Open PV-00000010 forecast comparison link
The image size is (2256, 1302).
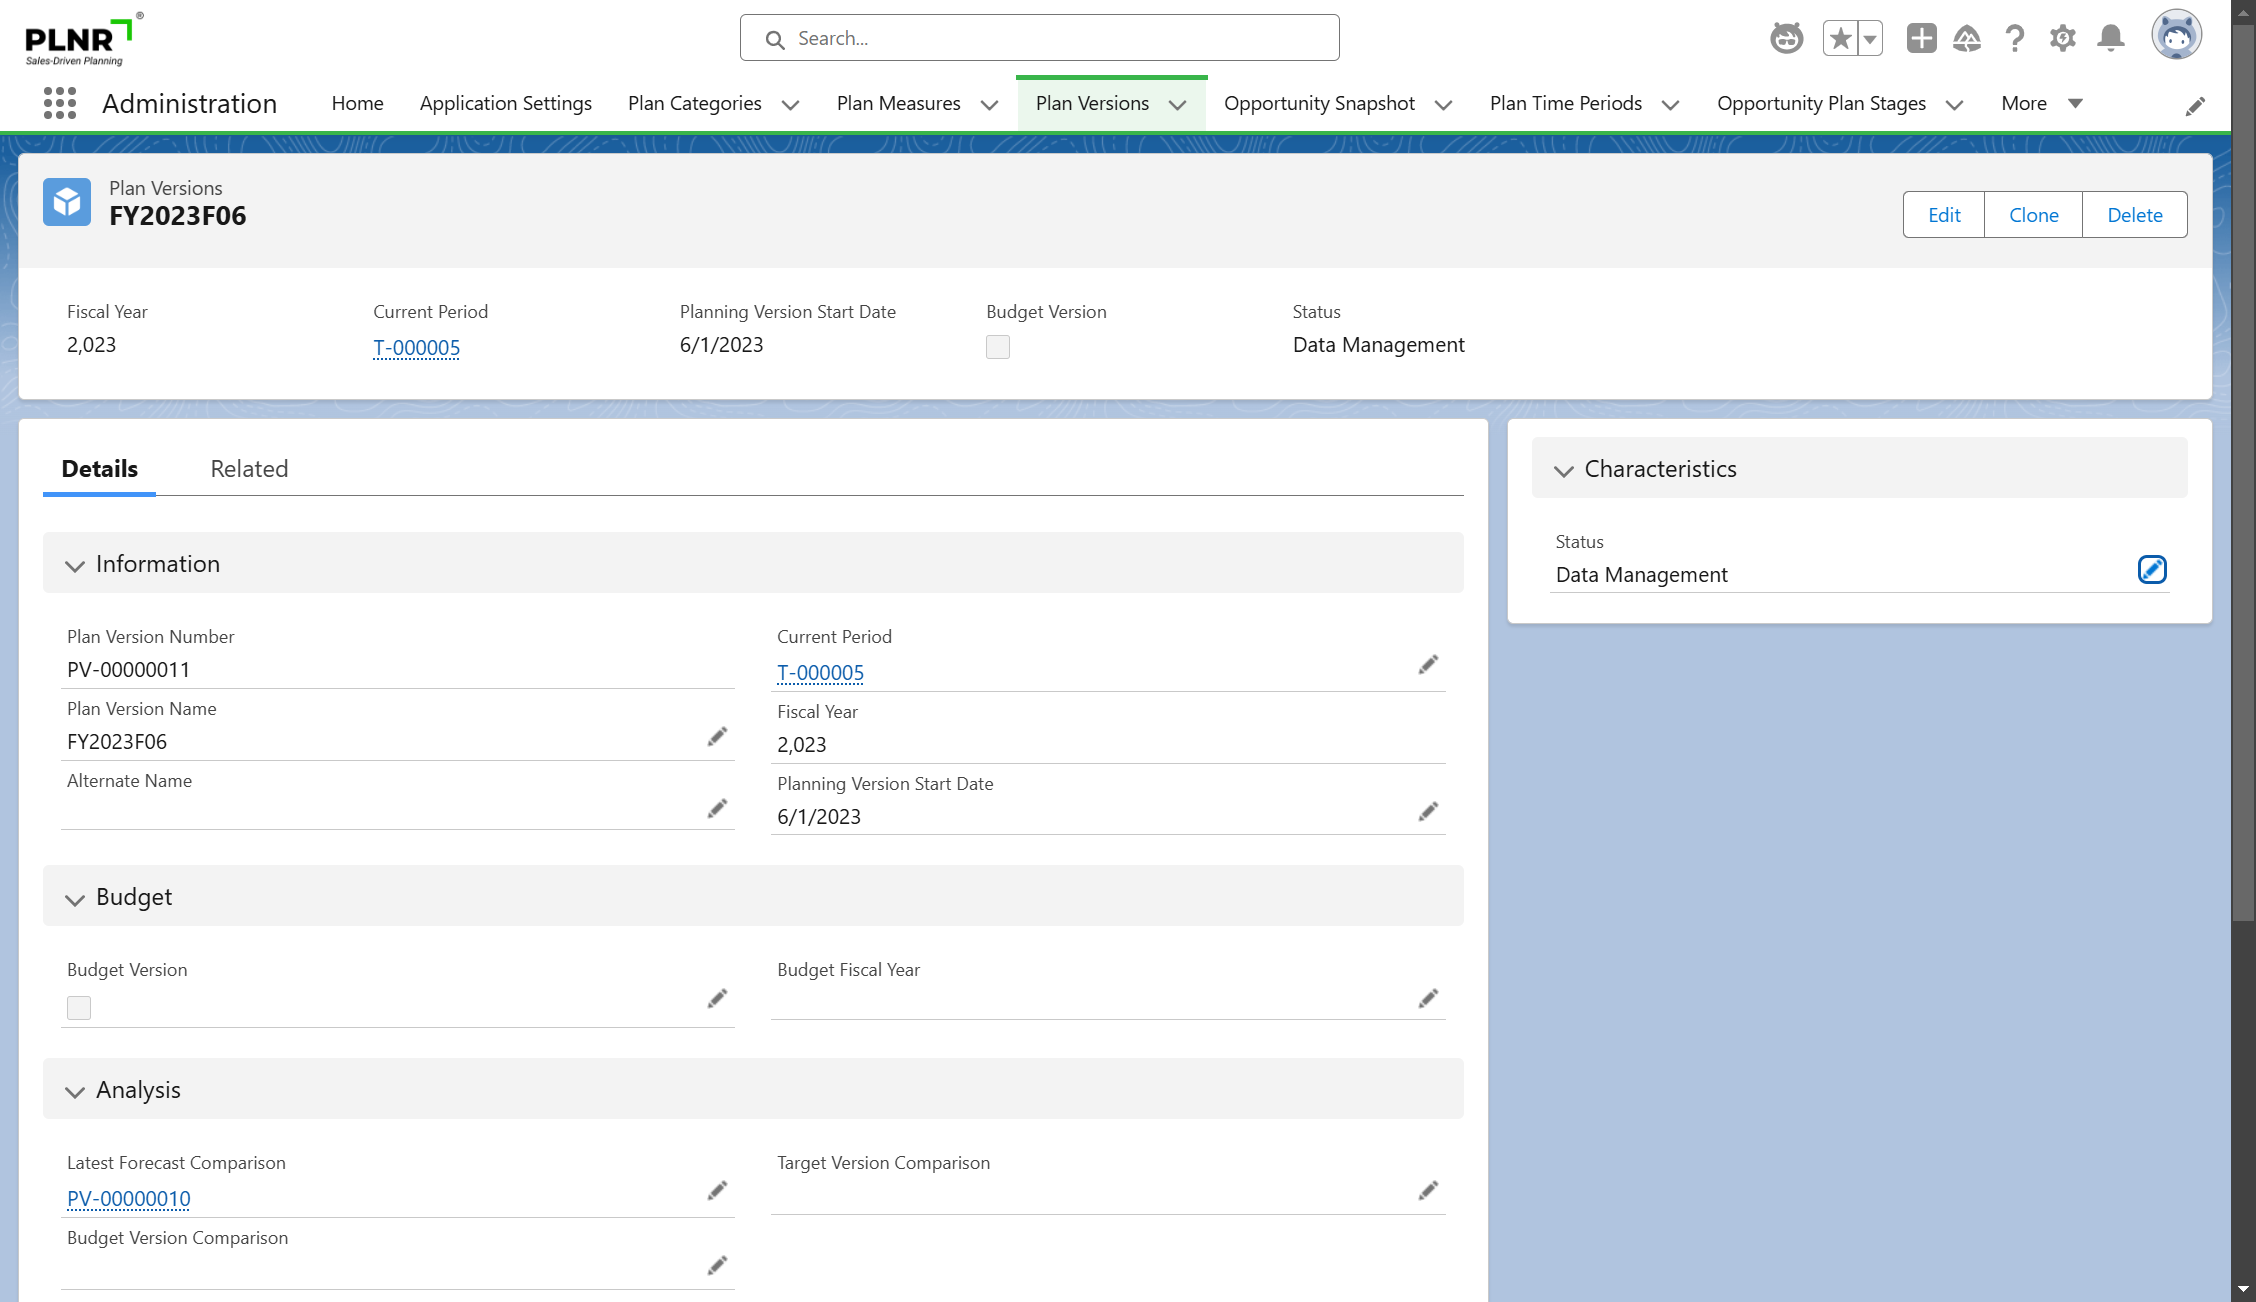tap(128, 1198)
